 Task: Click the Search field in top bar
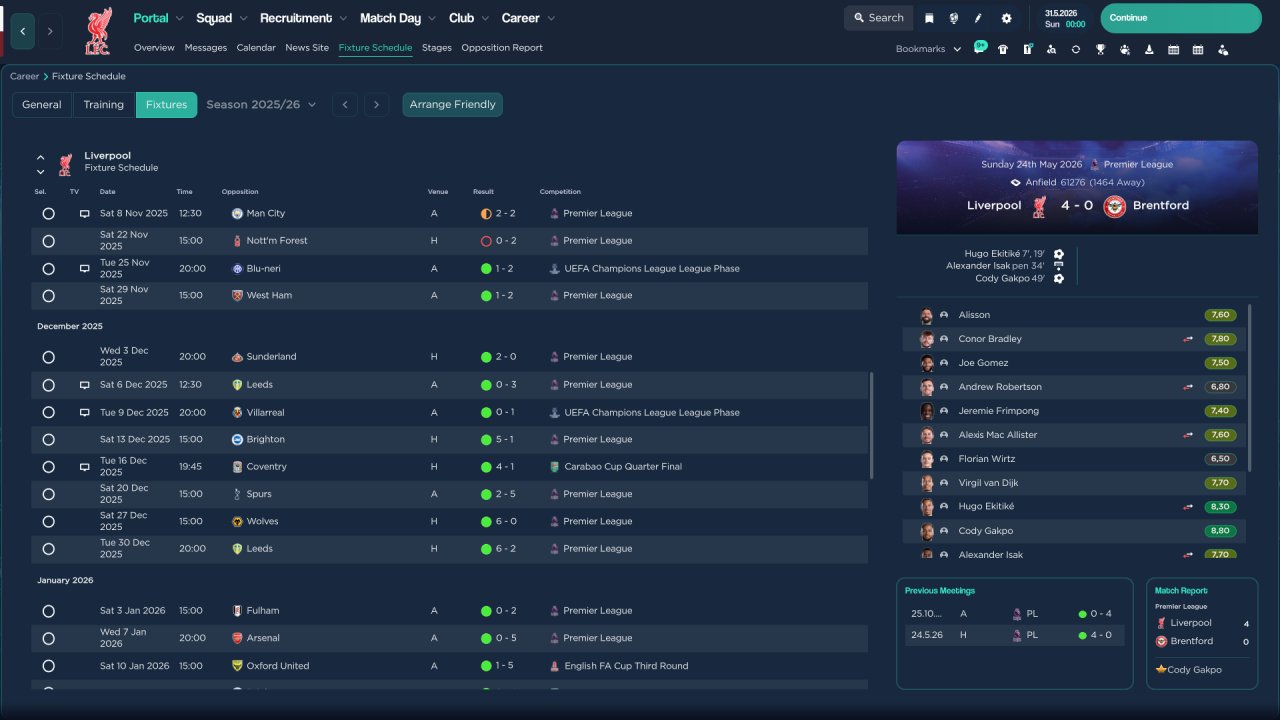(879, 18)
